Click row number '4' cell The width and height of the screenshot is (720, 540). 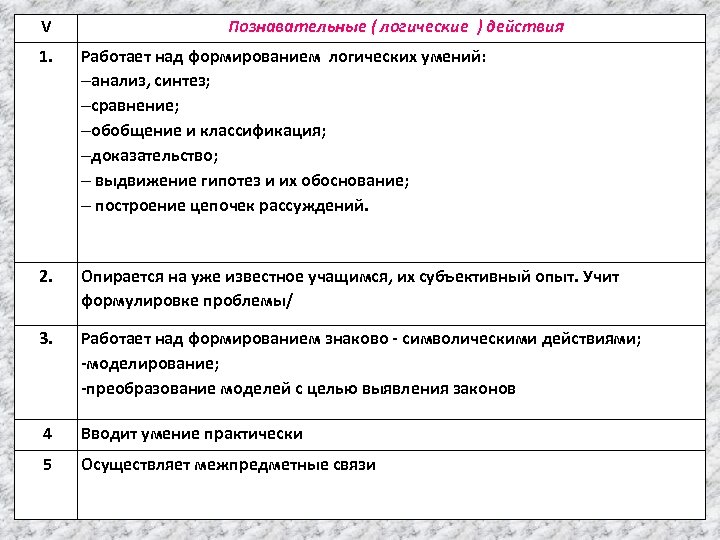point(46,434)
